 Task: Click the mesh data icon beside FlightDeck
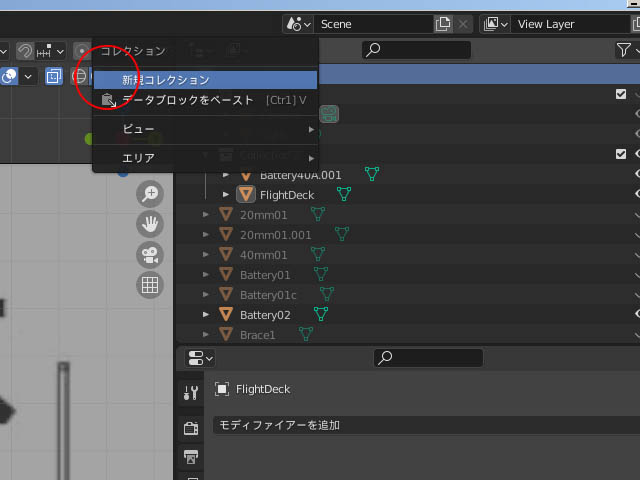pos(344,194)
